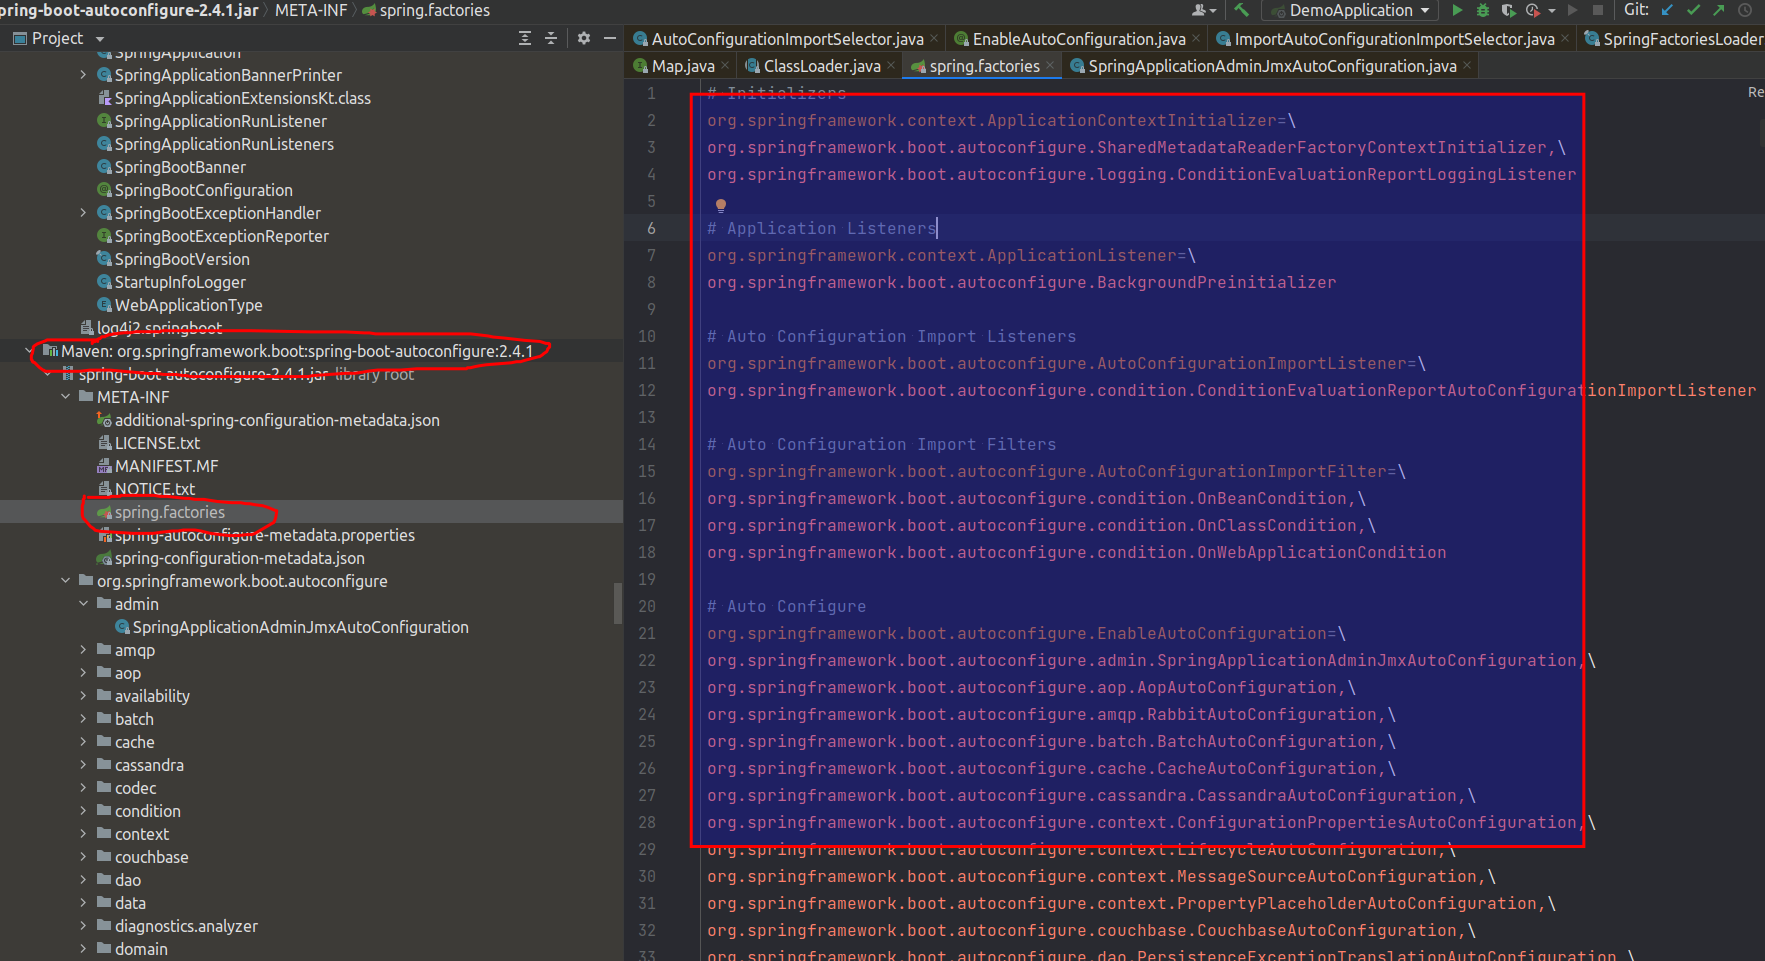1765x961 pixels.
Task: Select the diagnostics.analyzer package
Action: tap(186, 926)
